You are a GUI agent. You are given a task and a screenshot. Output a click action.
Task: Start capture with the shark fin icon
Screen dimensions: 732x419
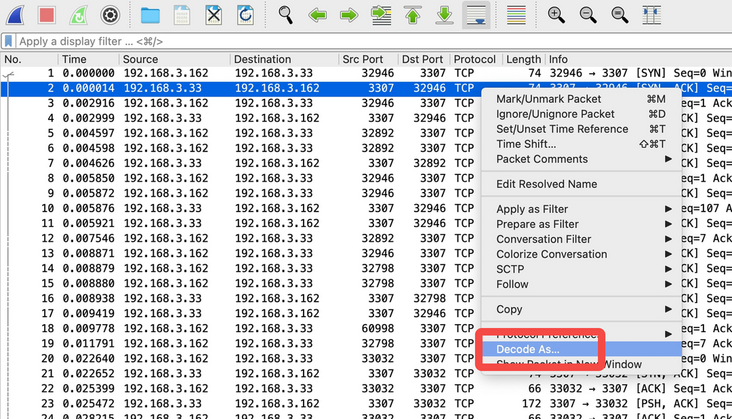[x=16, y=15]
